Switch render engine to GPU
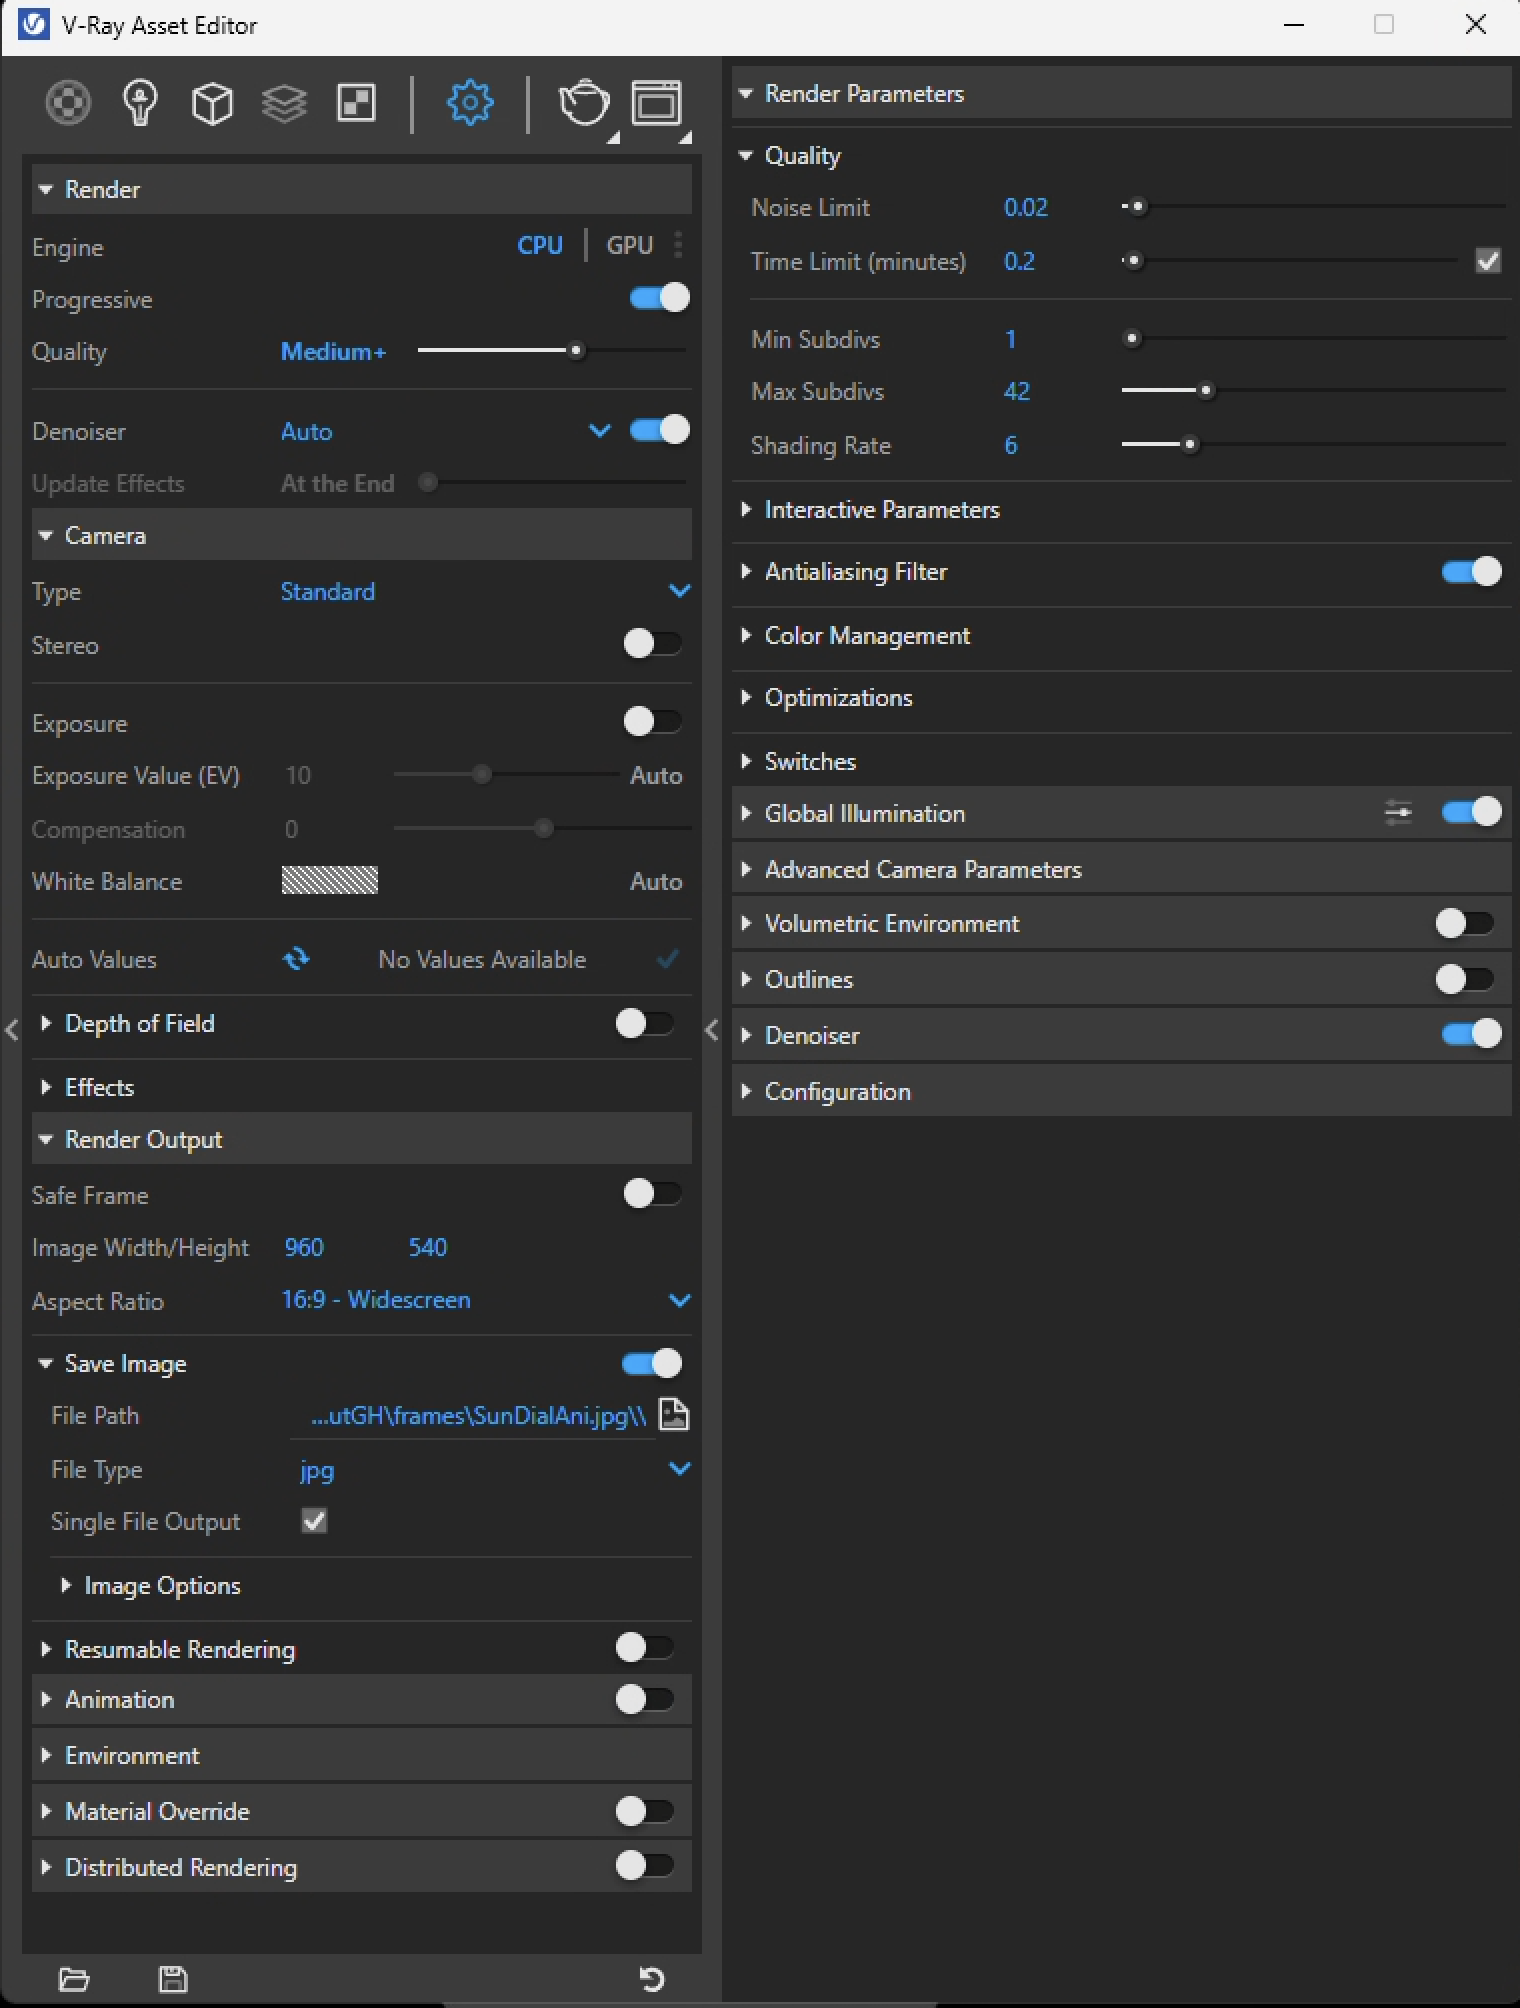 [x=629, y=246]
